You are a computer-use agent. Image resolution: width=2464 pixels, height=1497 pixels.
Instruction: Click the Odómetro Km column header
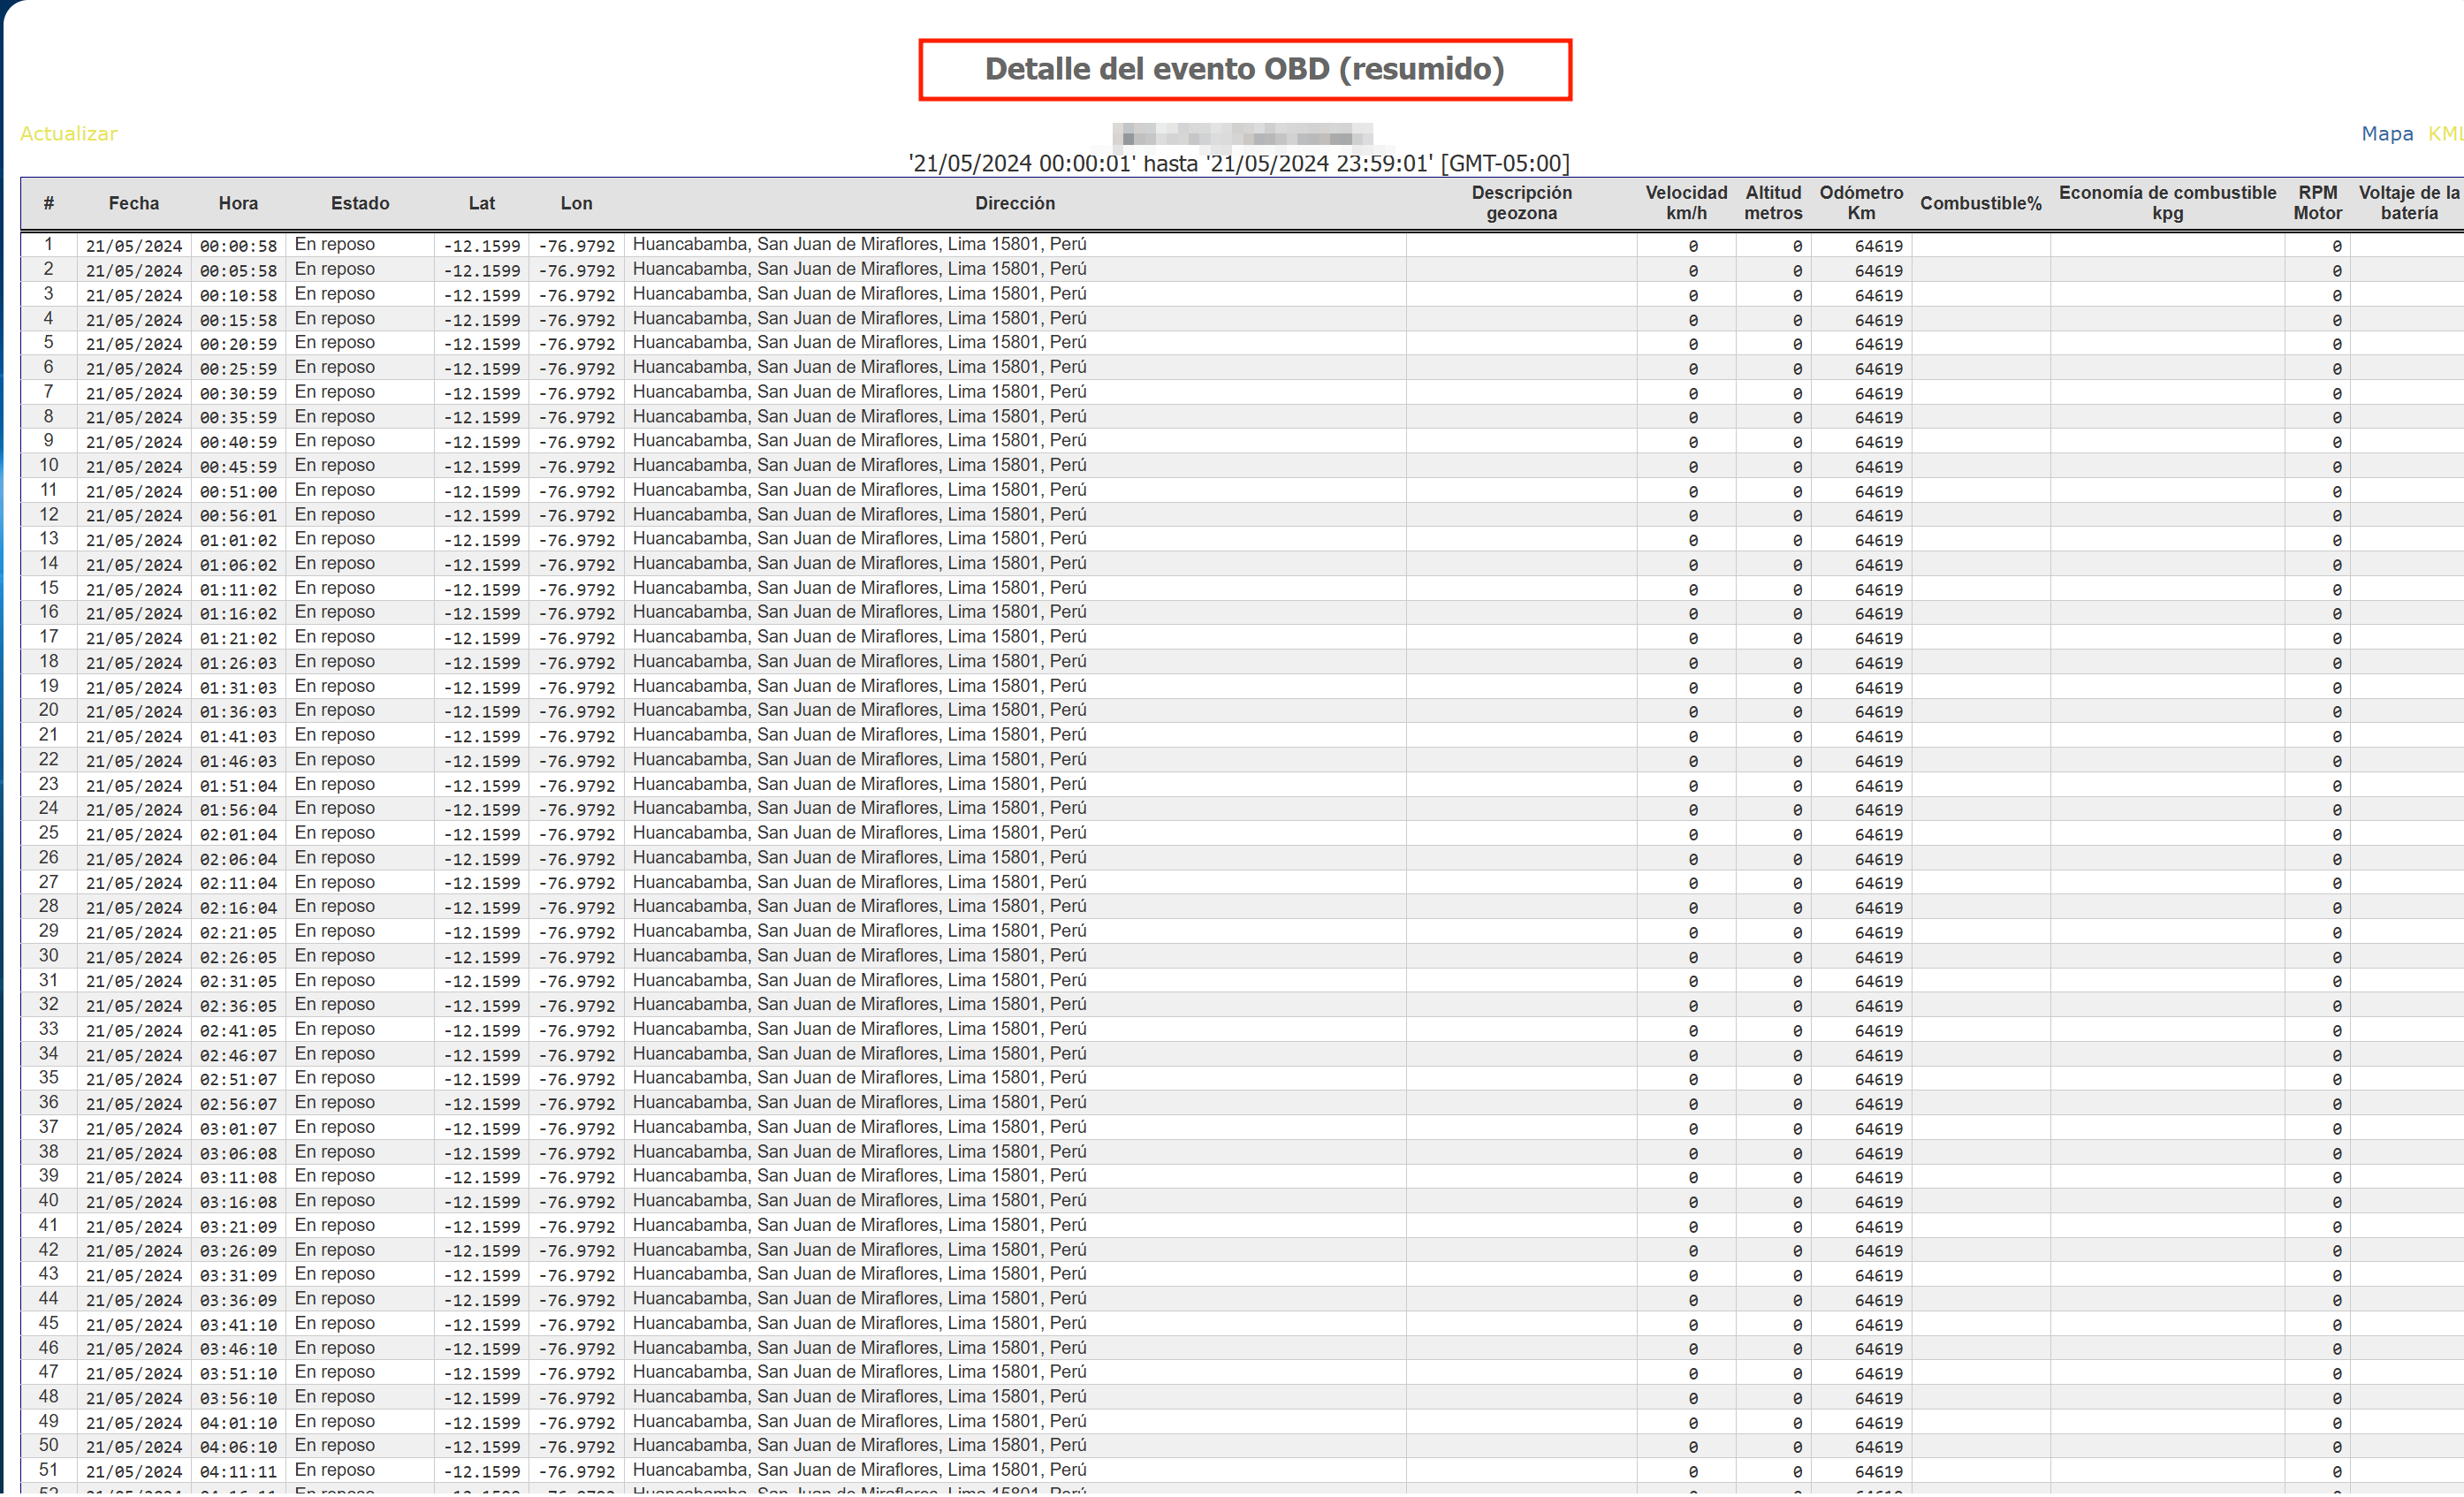1861,203
